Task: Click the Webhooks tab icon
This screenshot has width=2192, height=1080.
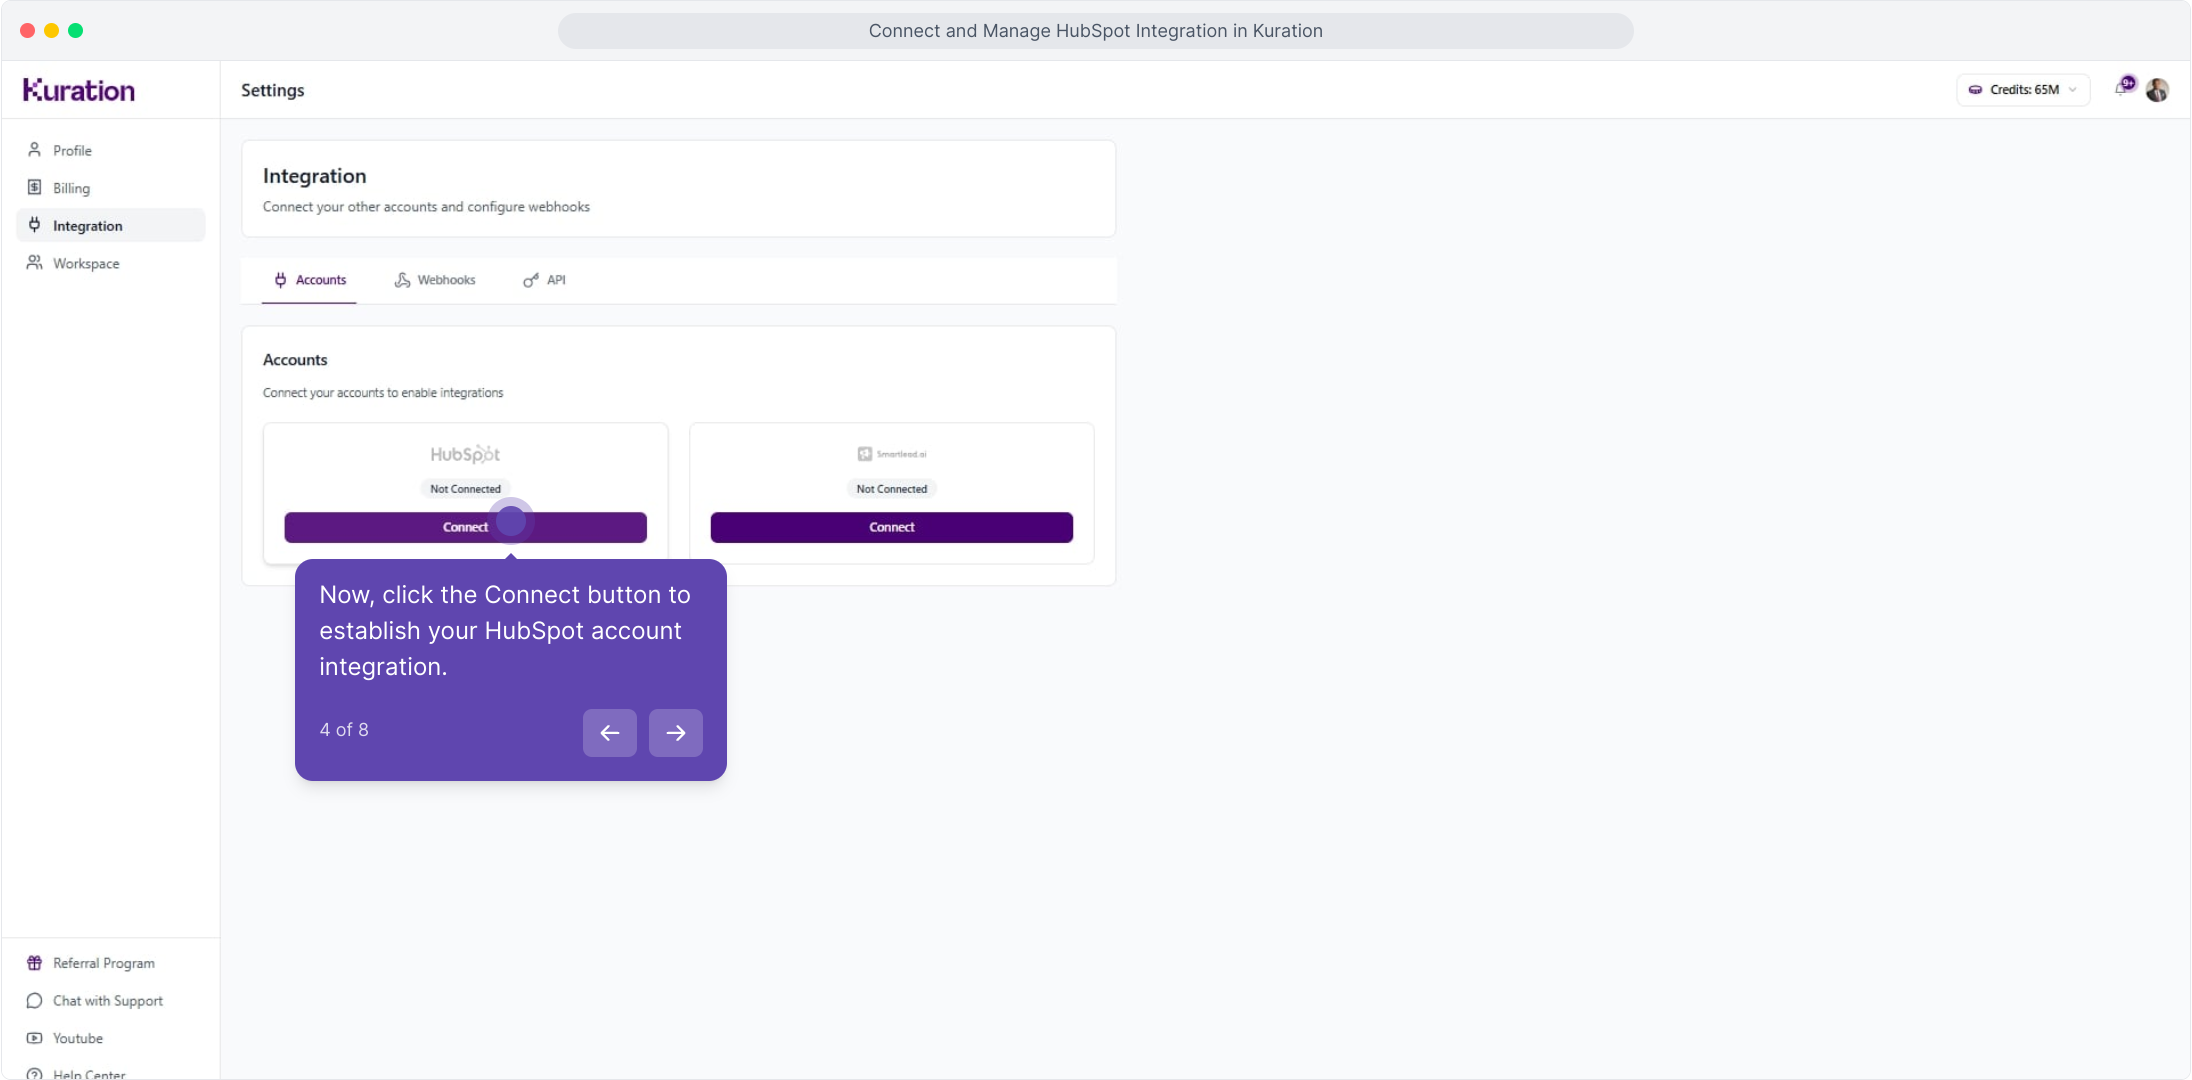Action: pos(403,280)
